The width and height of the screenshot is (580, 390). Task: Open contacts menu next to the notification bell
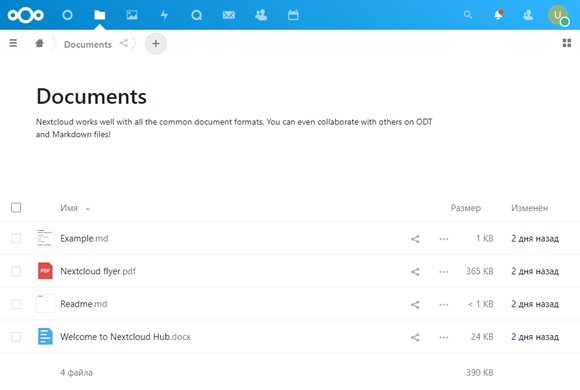click(x=528, y=15)
